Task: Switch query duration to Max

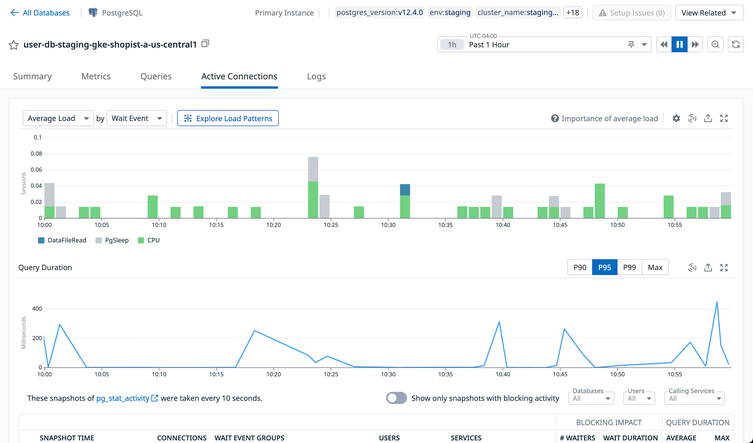Action: click(655, 267)
